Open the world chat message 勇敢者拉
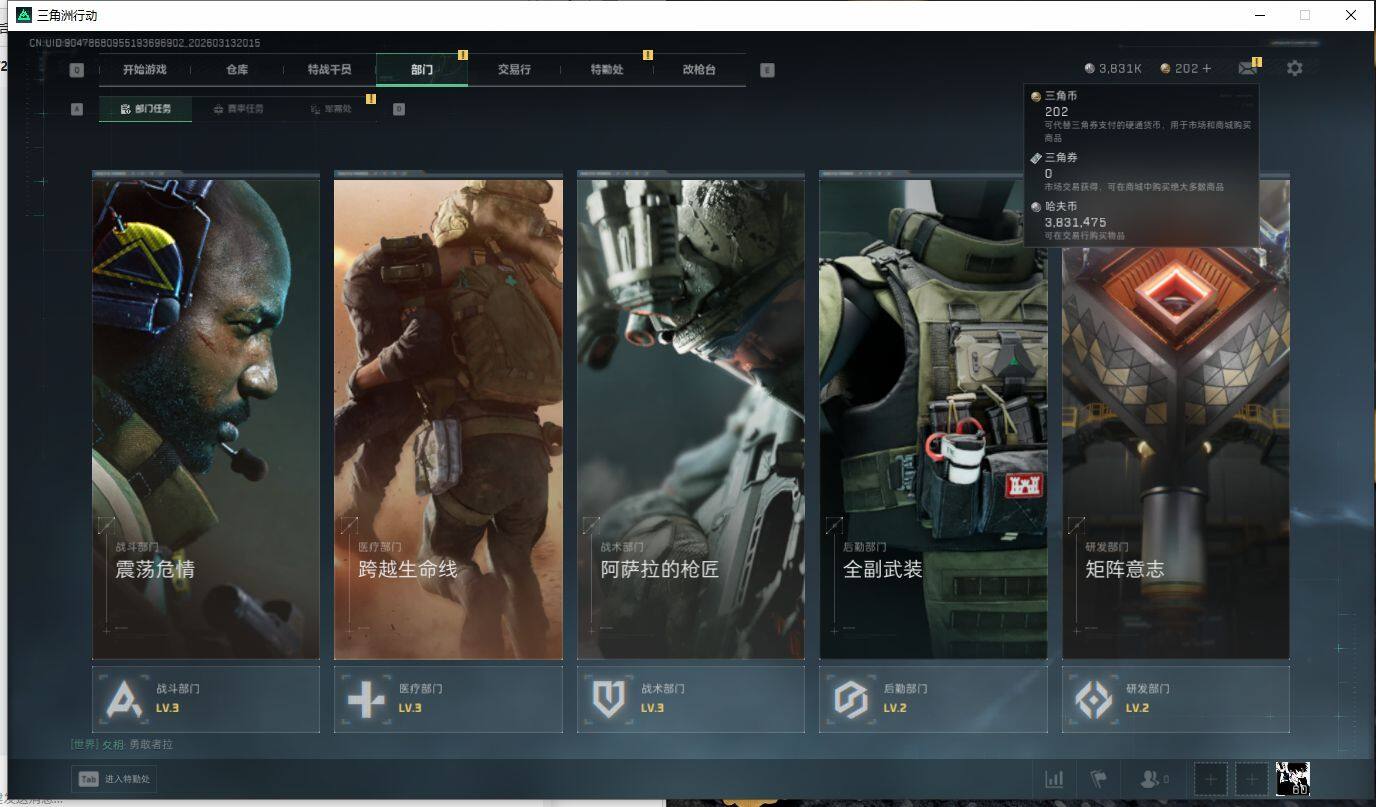Image resolution: width=1376 pixels, height=807 pixels. click(122, 745)
